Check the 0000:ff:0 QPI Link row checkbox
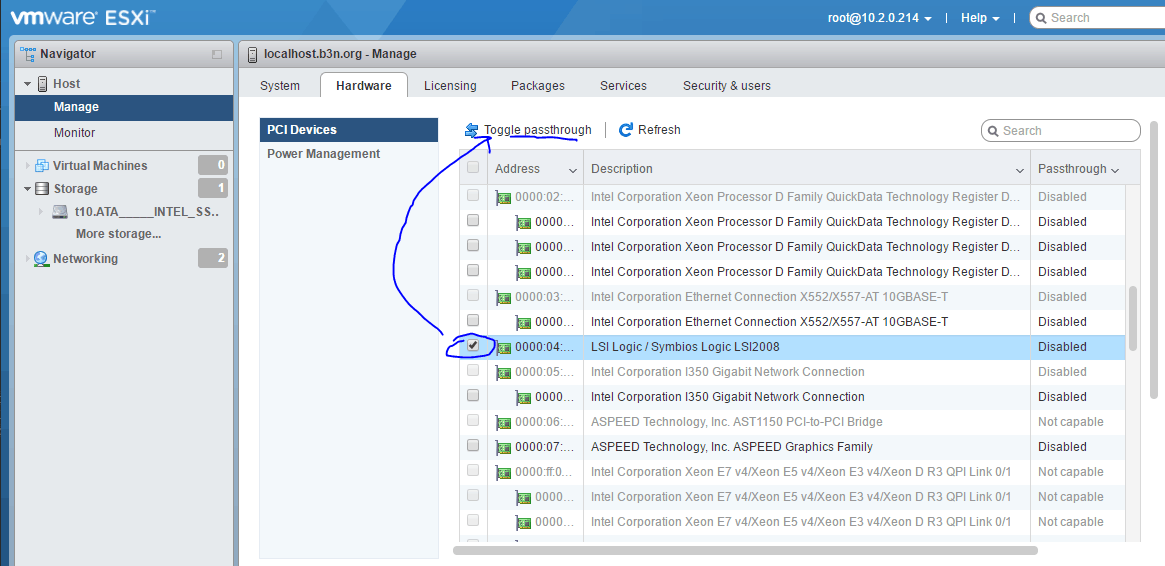Viewport: 1165px width, 566px height. point(473,470)
